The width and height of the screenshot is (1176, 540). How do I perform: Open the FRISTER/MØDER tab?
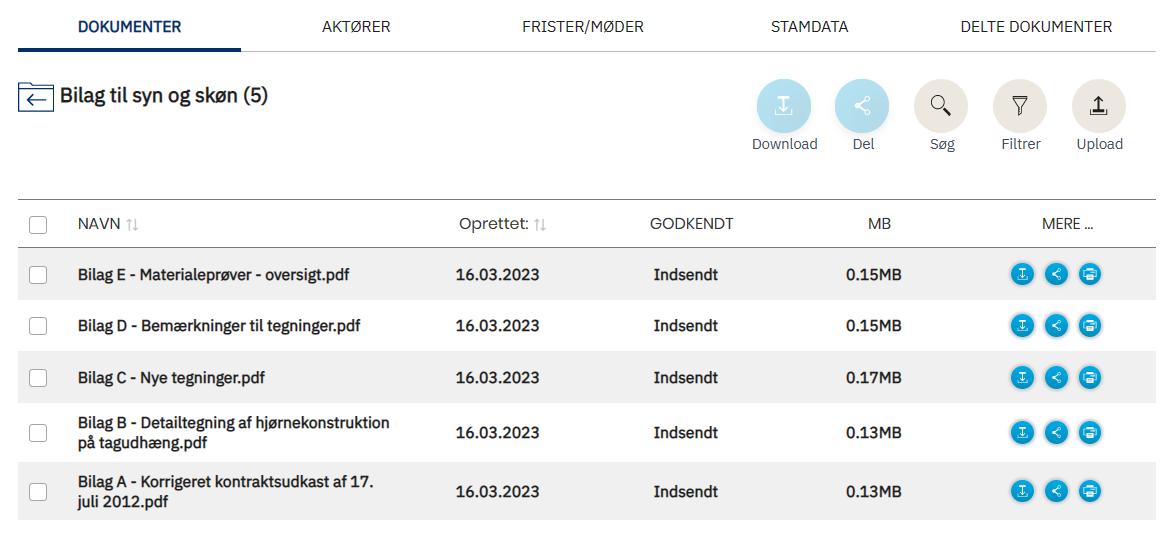coord(583,27)
